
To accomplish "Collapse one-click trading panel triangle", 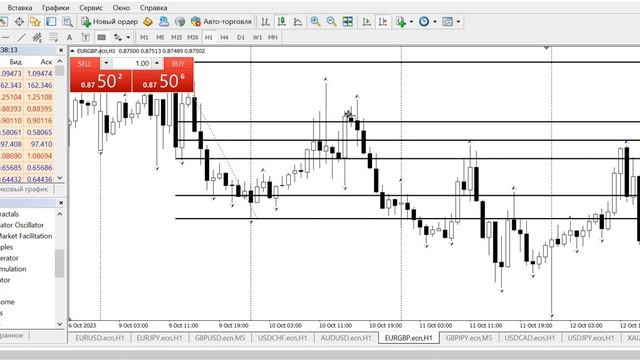I will [72, 51].
